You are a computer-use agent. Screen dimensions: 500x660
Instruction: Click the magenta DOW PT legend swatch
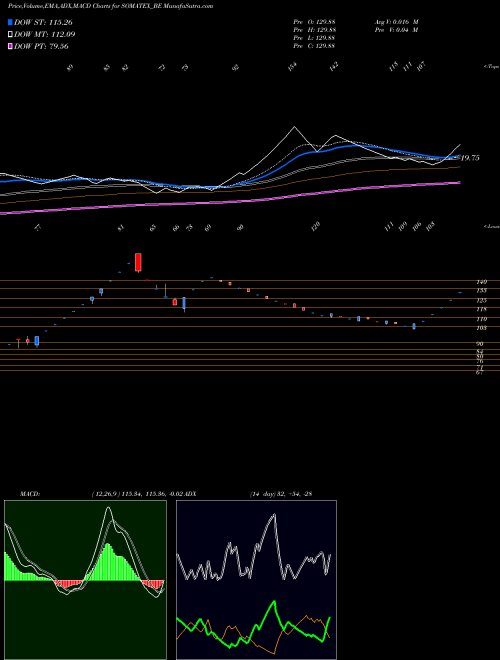tap(11, 46)
